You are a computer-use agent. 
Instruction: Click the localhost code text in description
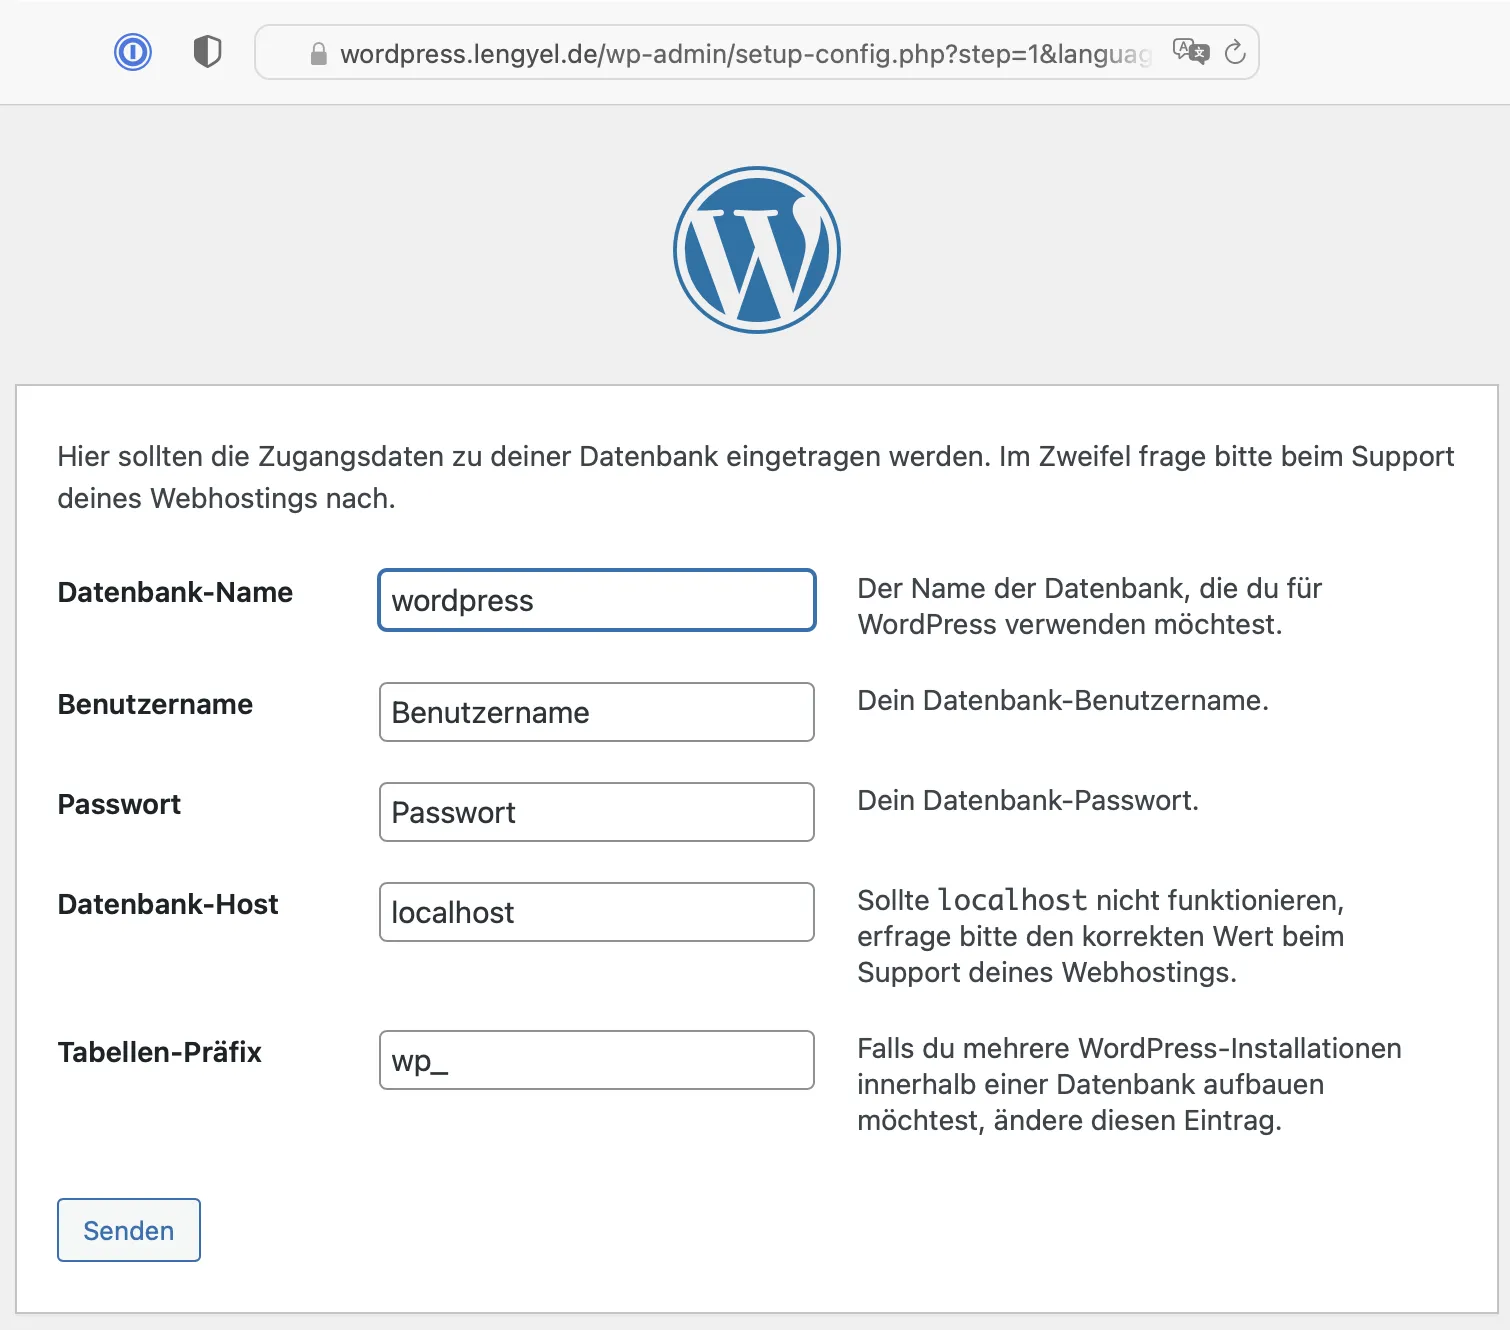pyautogui.click(x=1012, y=900)
